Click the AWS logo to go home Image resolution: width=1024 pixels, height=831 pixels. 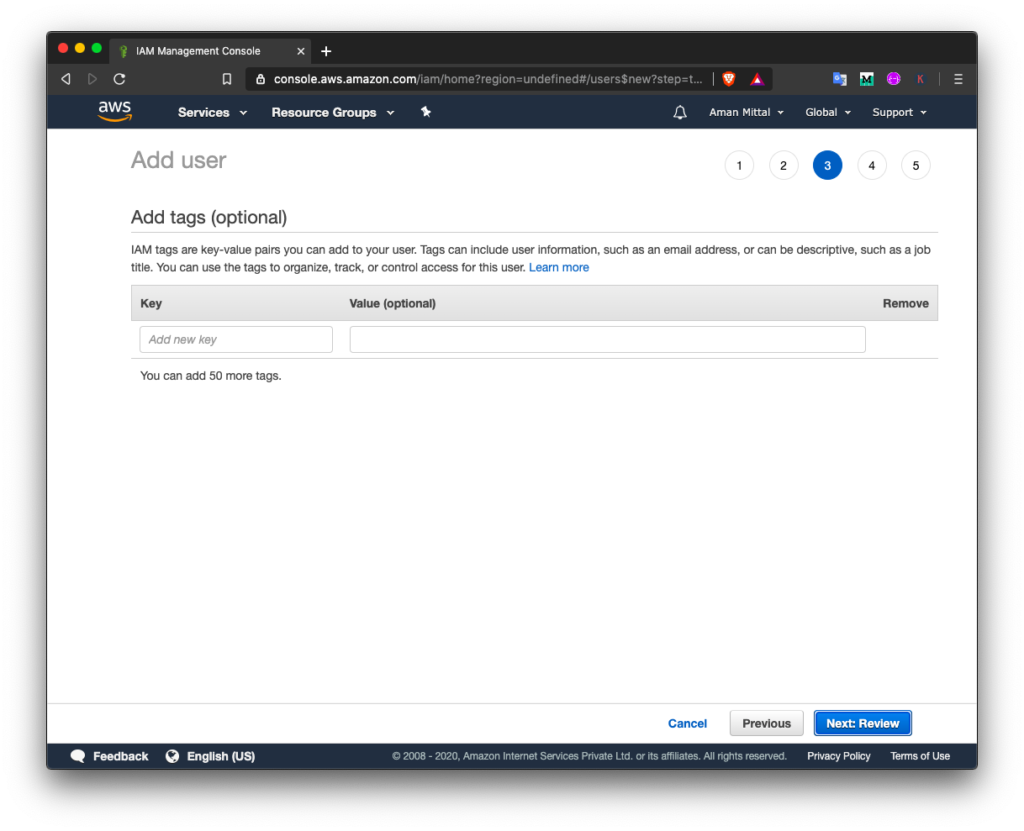(x=114, y=112)
